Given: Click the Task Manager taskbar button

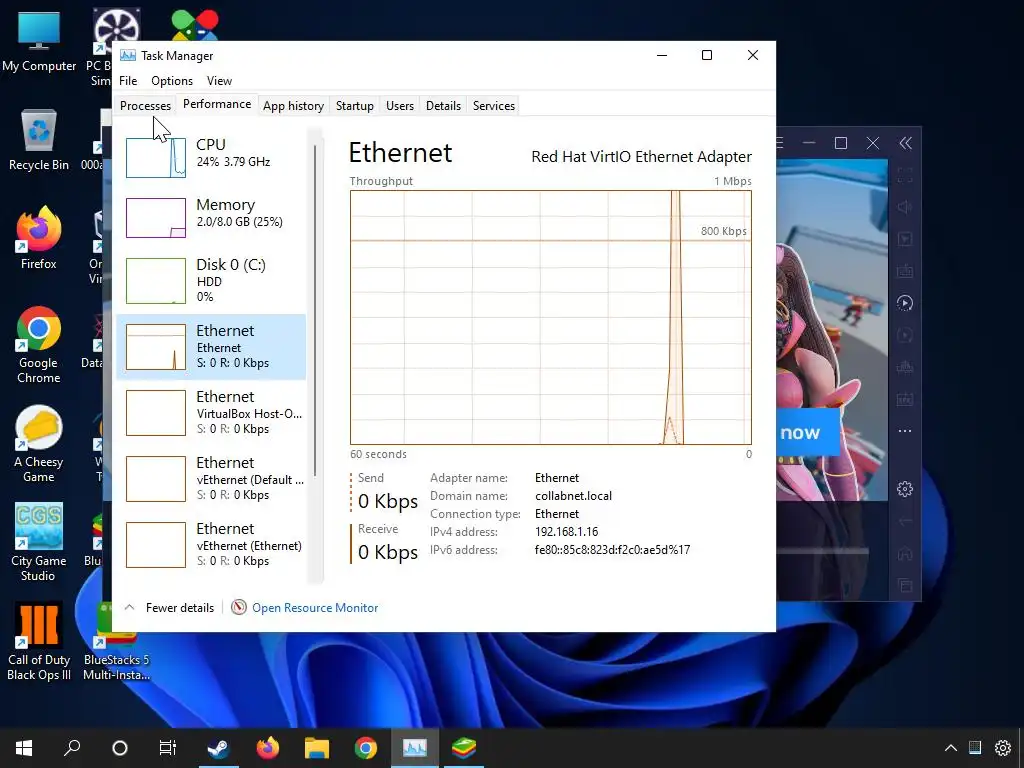Looking at the screenshot, I should [x=415, y=748].
